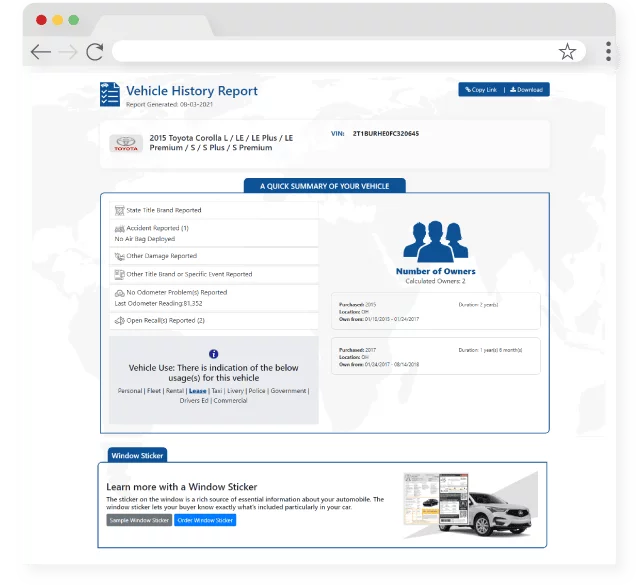The image size is (637, 587).
Task: Click the browser back arrow
Action: point(41,52)
